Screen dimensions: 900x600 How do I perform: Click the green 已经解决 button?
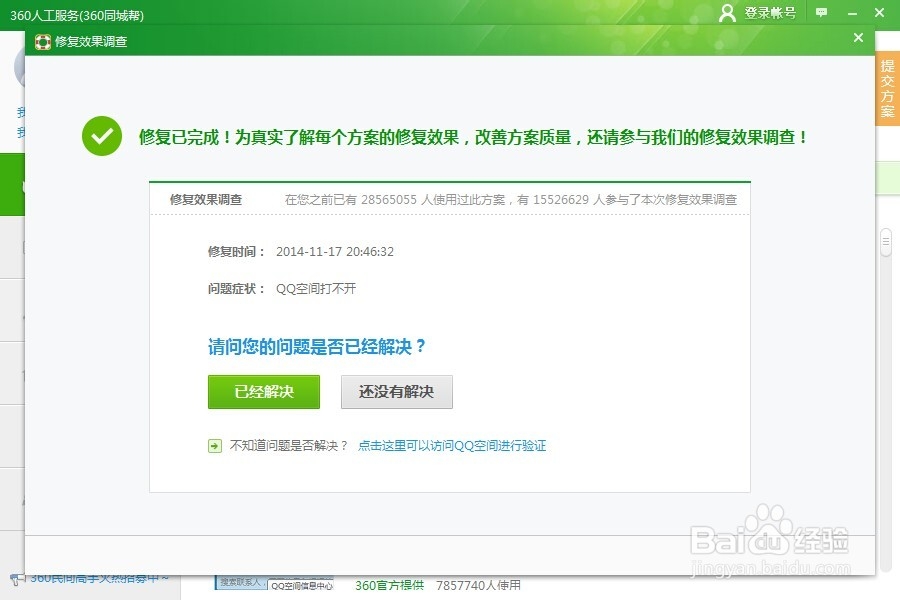click(263, 392)
